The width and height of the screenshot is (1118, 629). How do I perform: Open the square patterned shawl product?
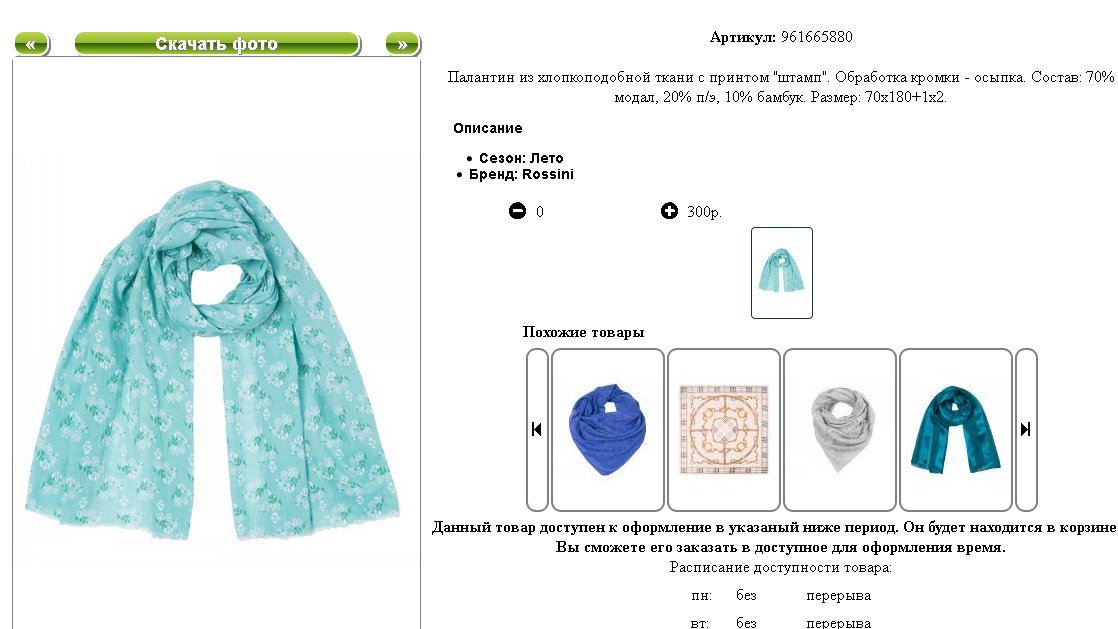[724, 429]
